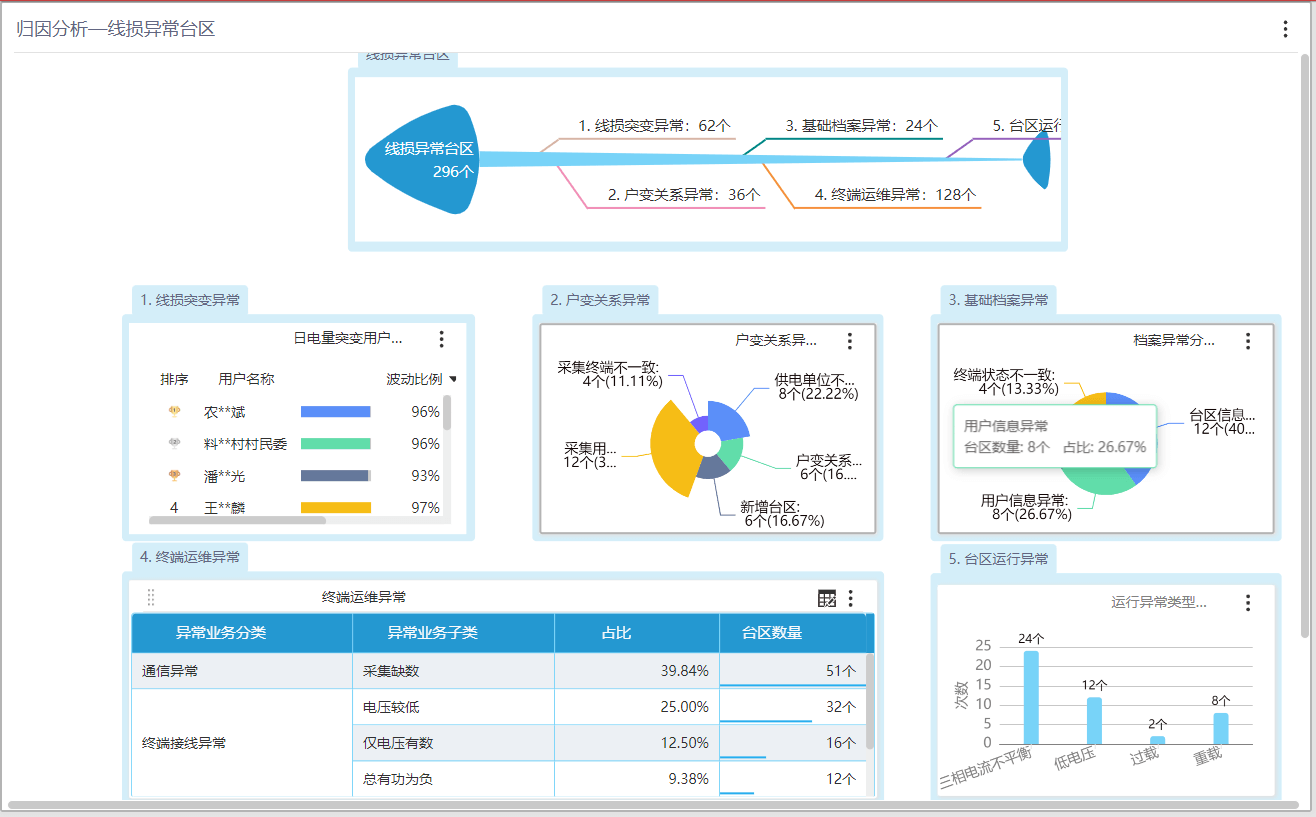Open the dashboard top-right kebab menu
Screen dimensions: 1316x817
(1285, 29)
